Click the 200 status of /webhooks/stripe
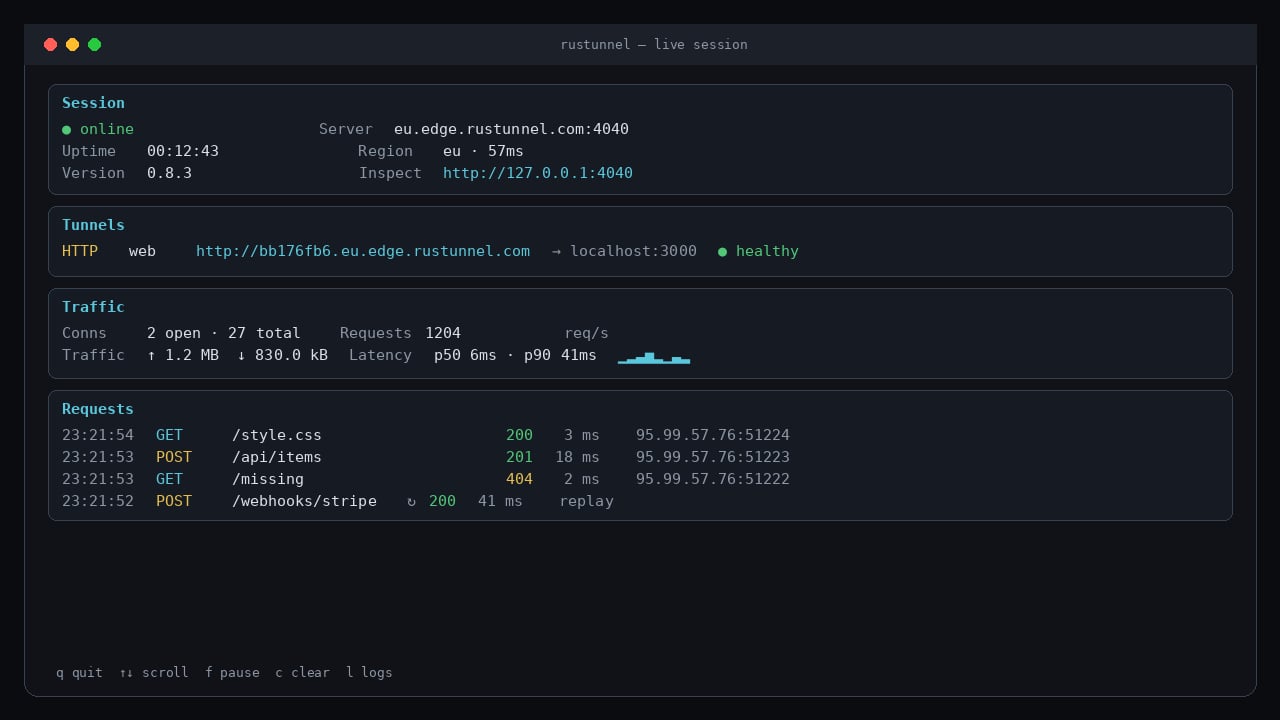This screenshot has height=720, width=1280. click(x=442, y=501)
